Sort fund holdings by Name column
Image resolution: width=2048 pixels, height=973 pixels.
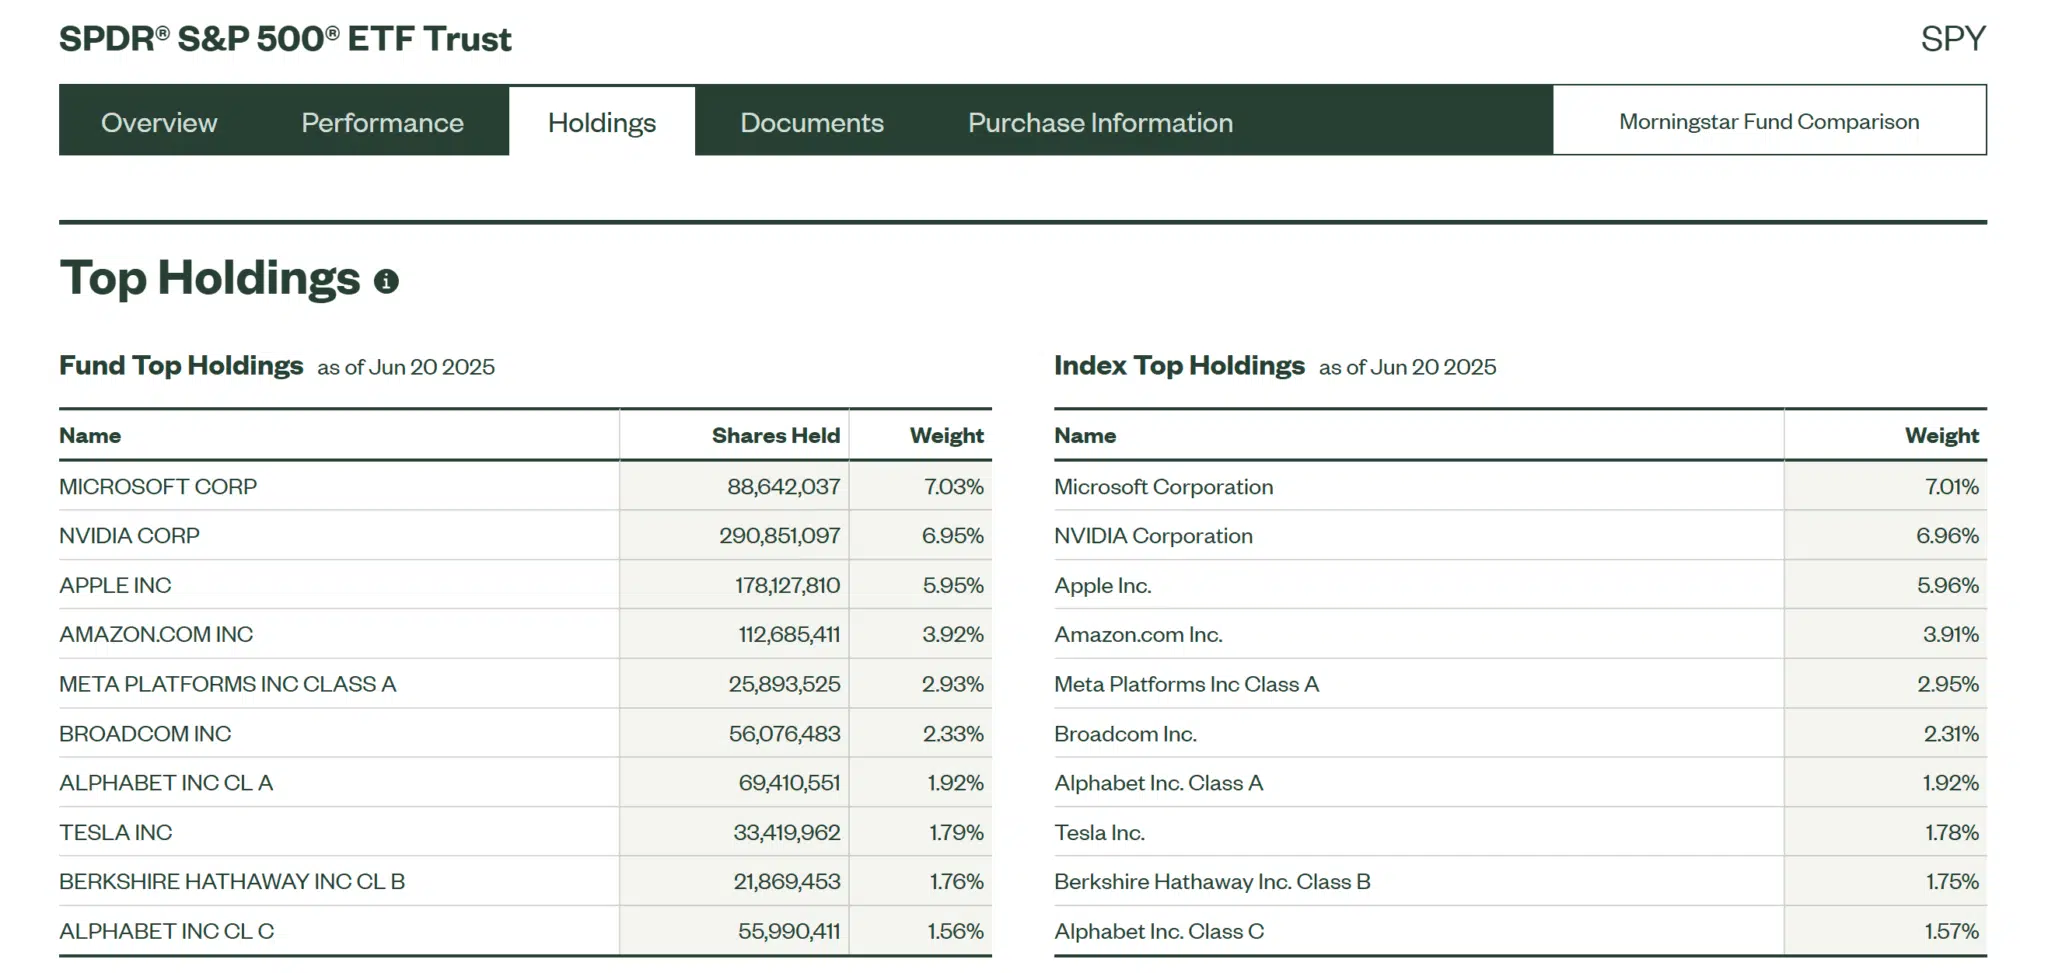point(90,435)
